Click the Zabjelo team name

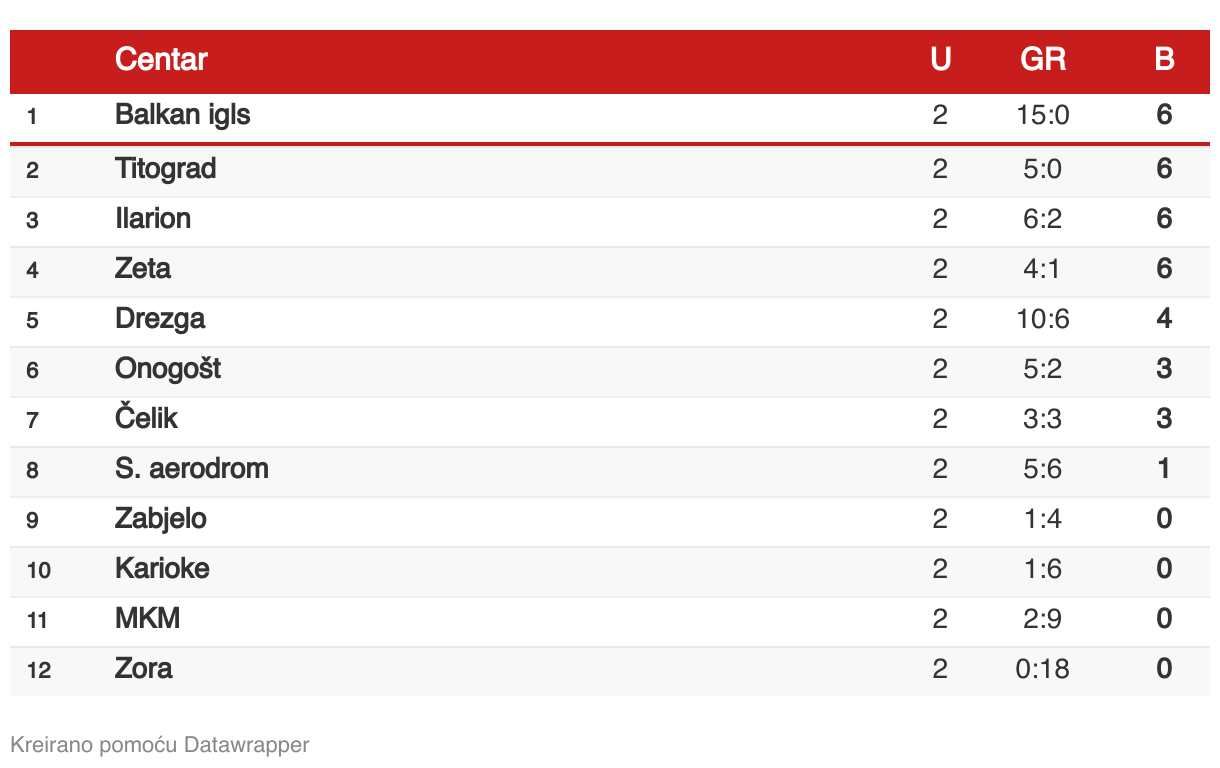pyautogui.click(x=161, y=519)
